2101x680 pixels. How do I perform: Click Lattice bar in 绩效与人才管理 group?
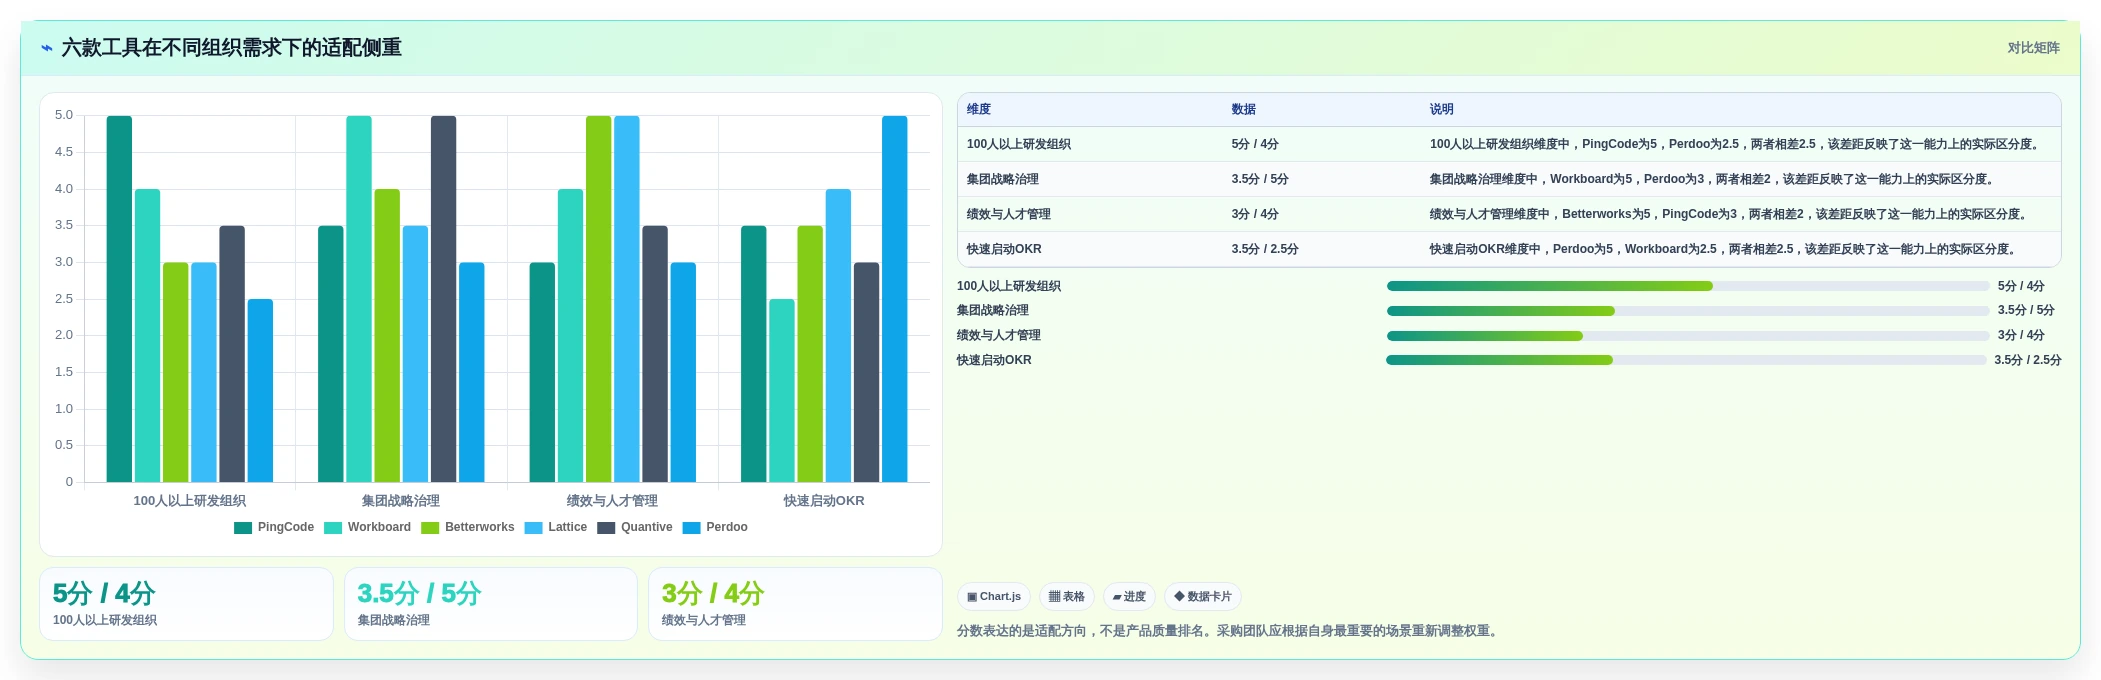[627, 299]
